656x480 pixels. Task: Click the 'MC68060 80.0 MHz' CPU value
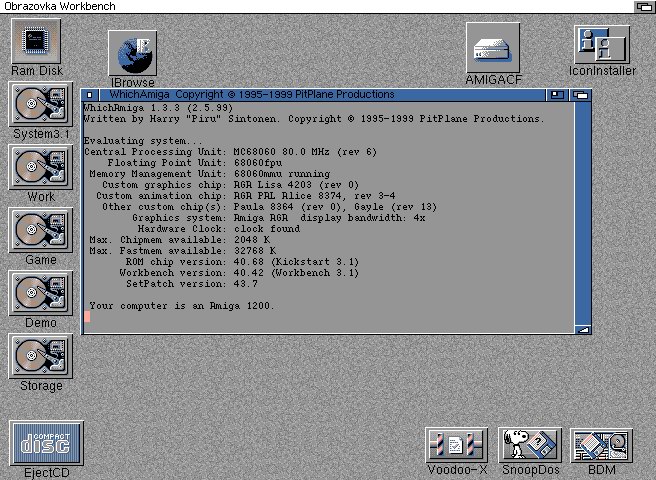click(282, 152)
